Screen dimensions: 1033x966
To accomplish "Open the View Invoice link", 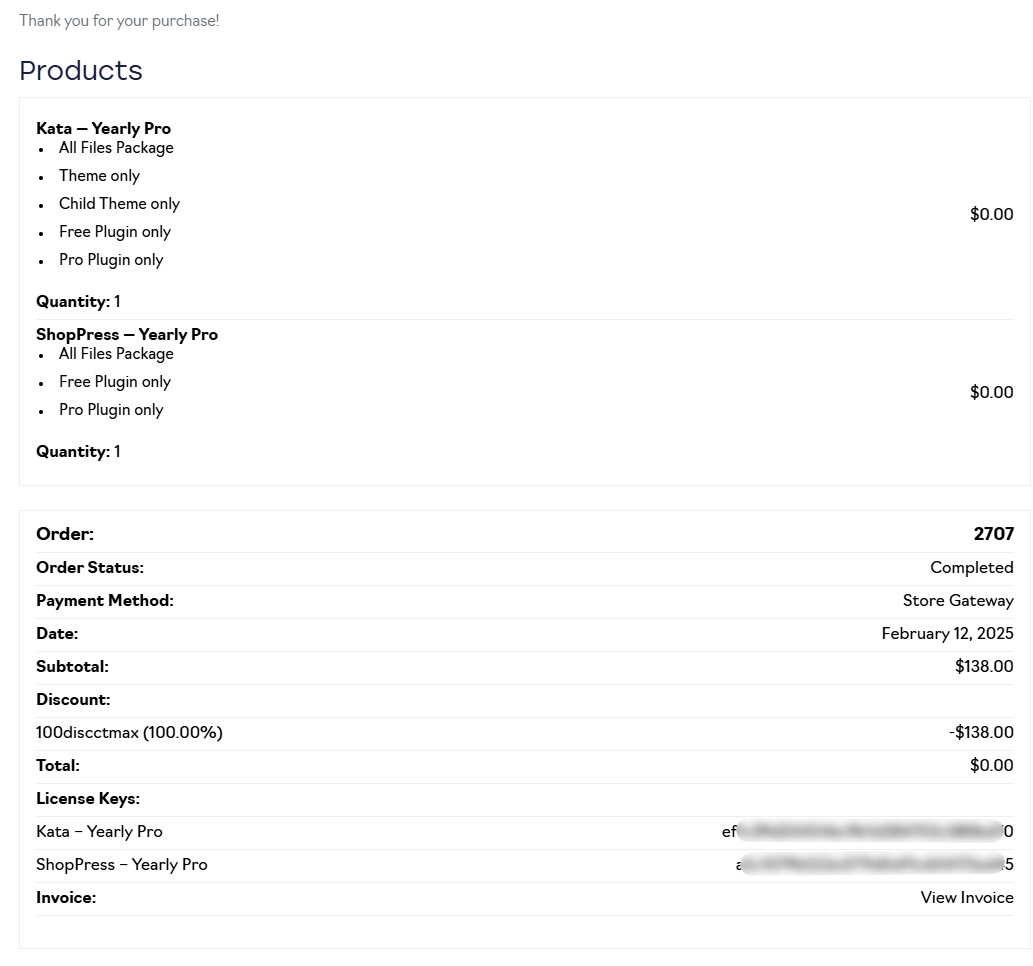I will (966, 897).
